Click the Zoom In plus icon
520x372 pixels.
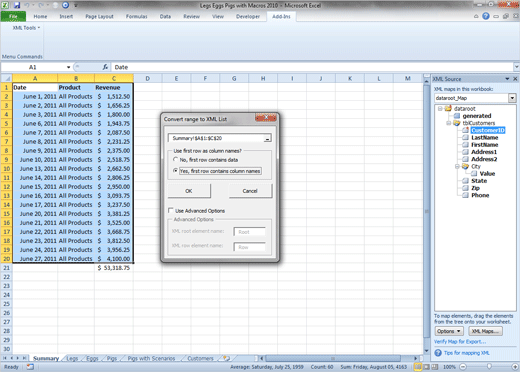[x=515, y=367]
